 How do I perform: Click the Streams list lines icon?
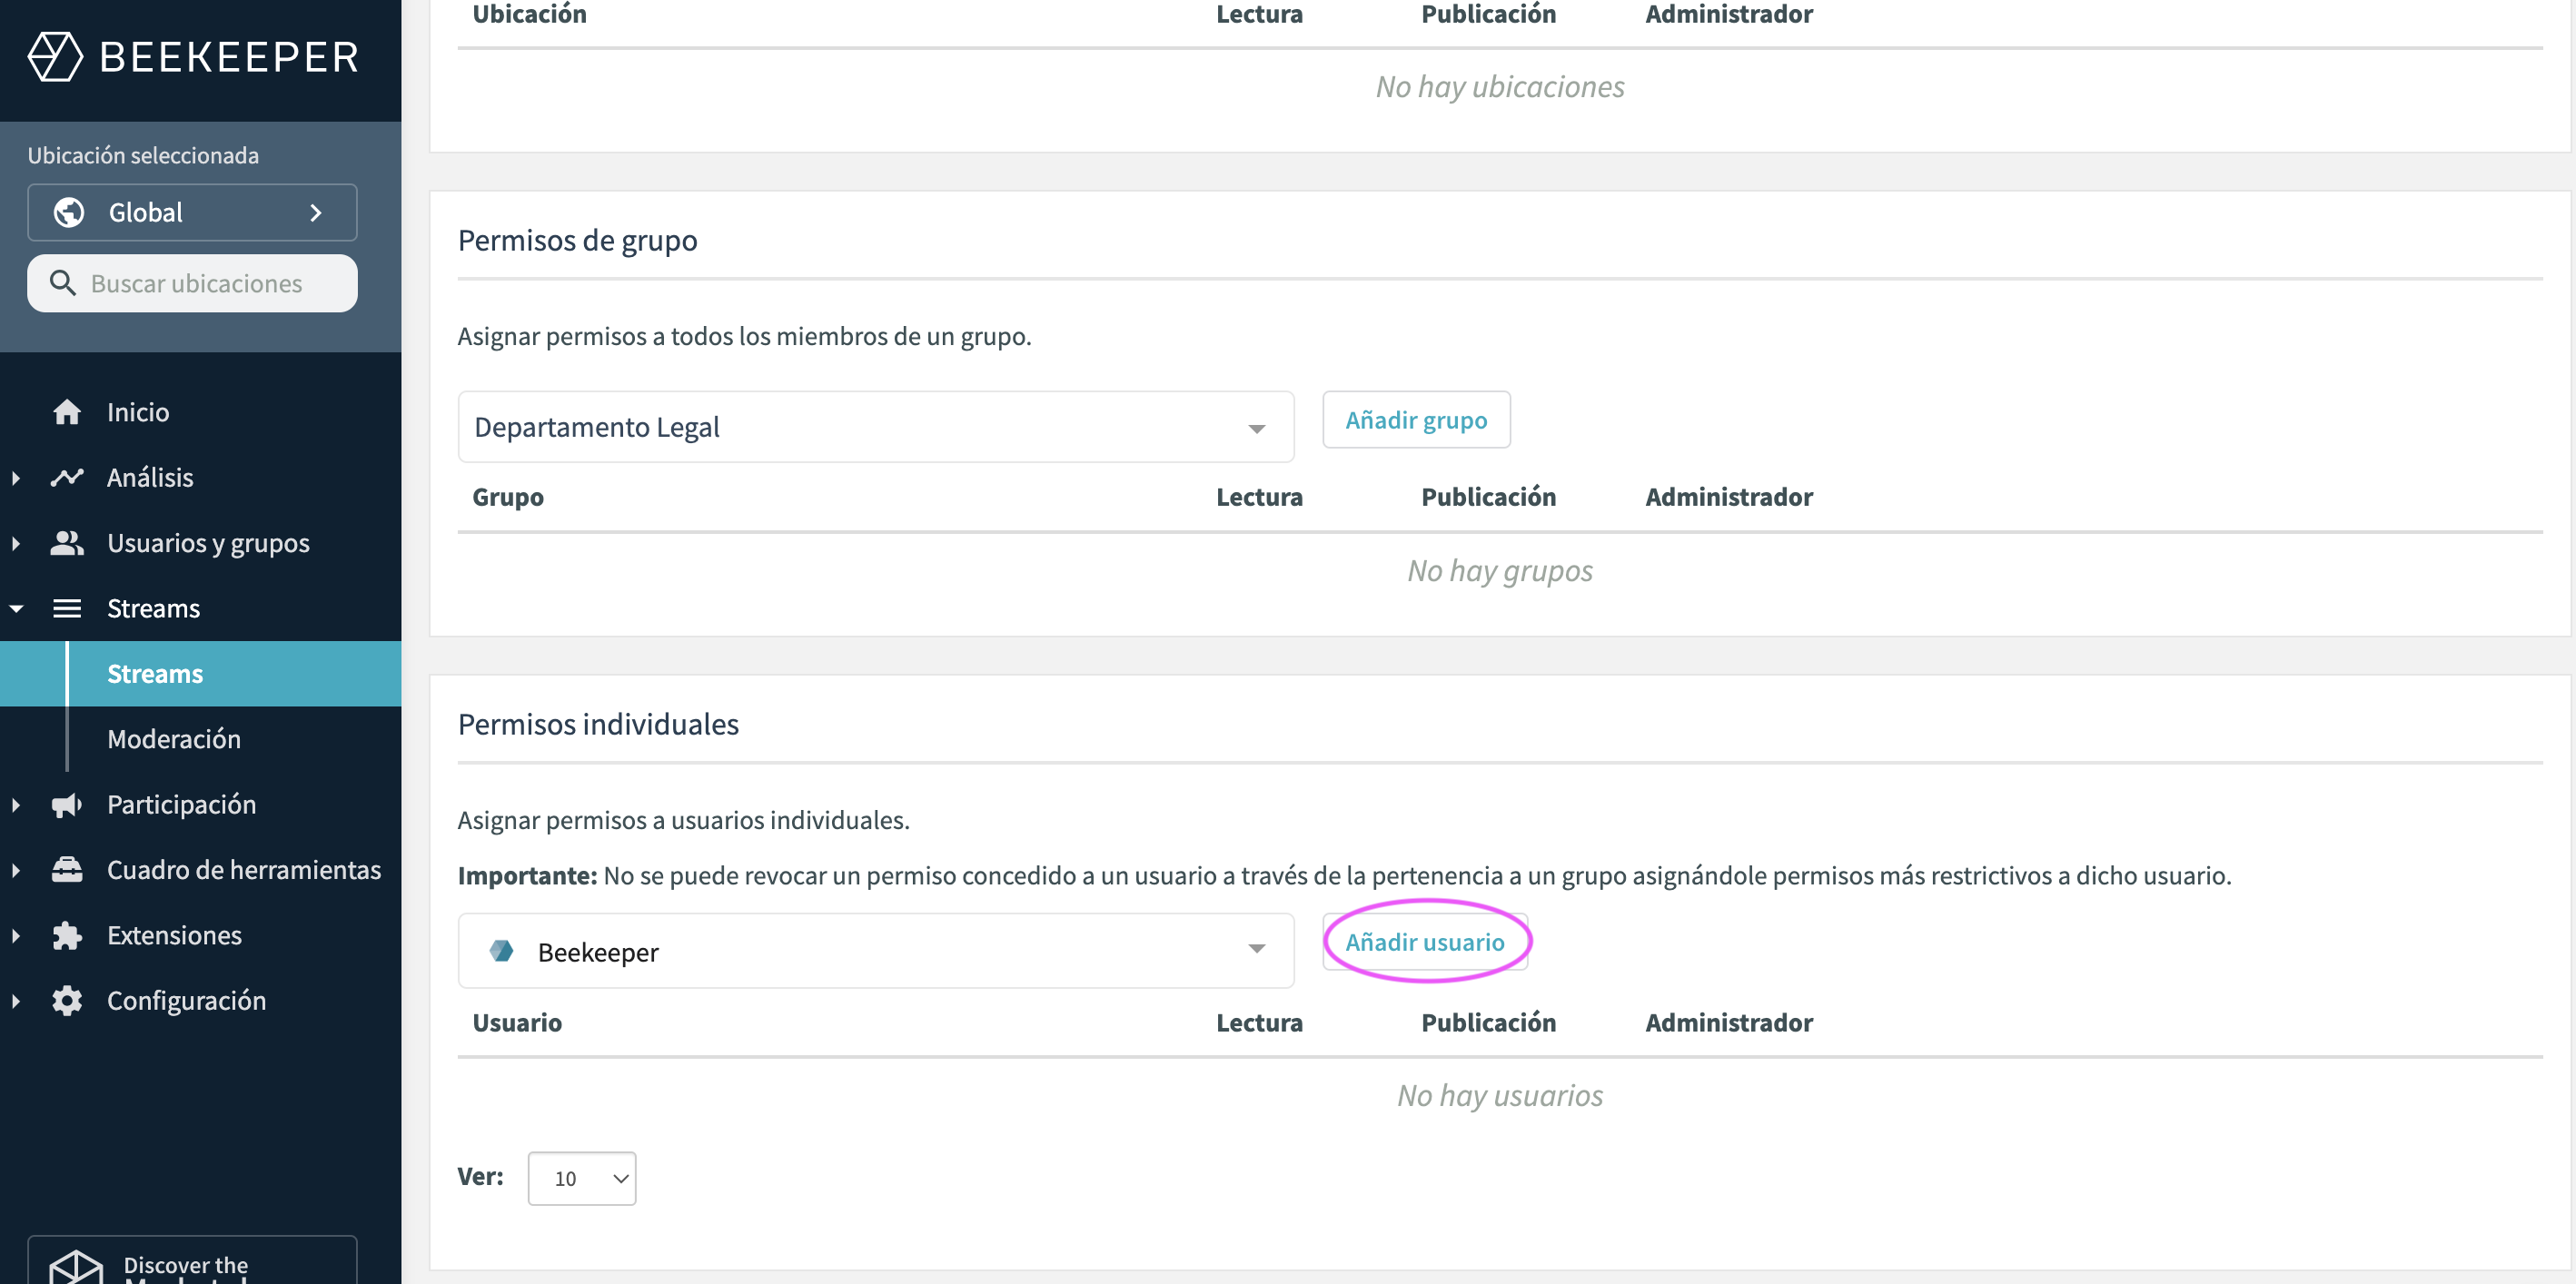point(67,608)
